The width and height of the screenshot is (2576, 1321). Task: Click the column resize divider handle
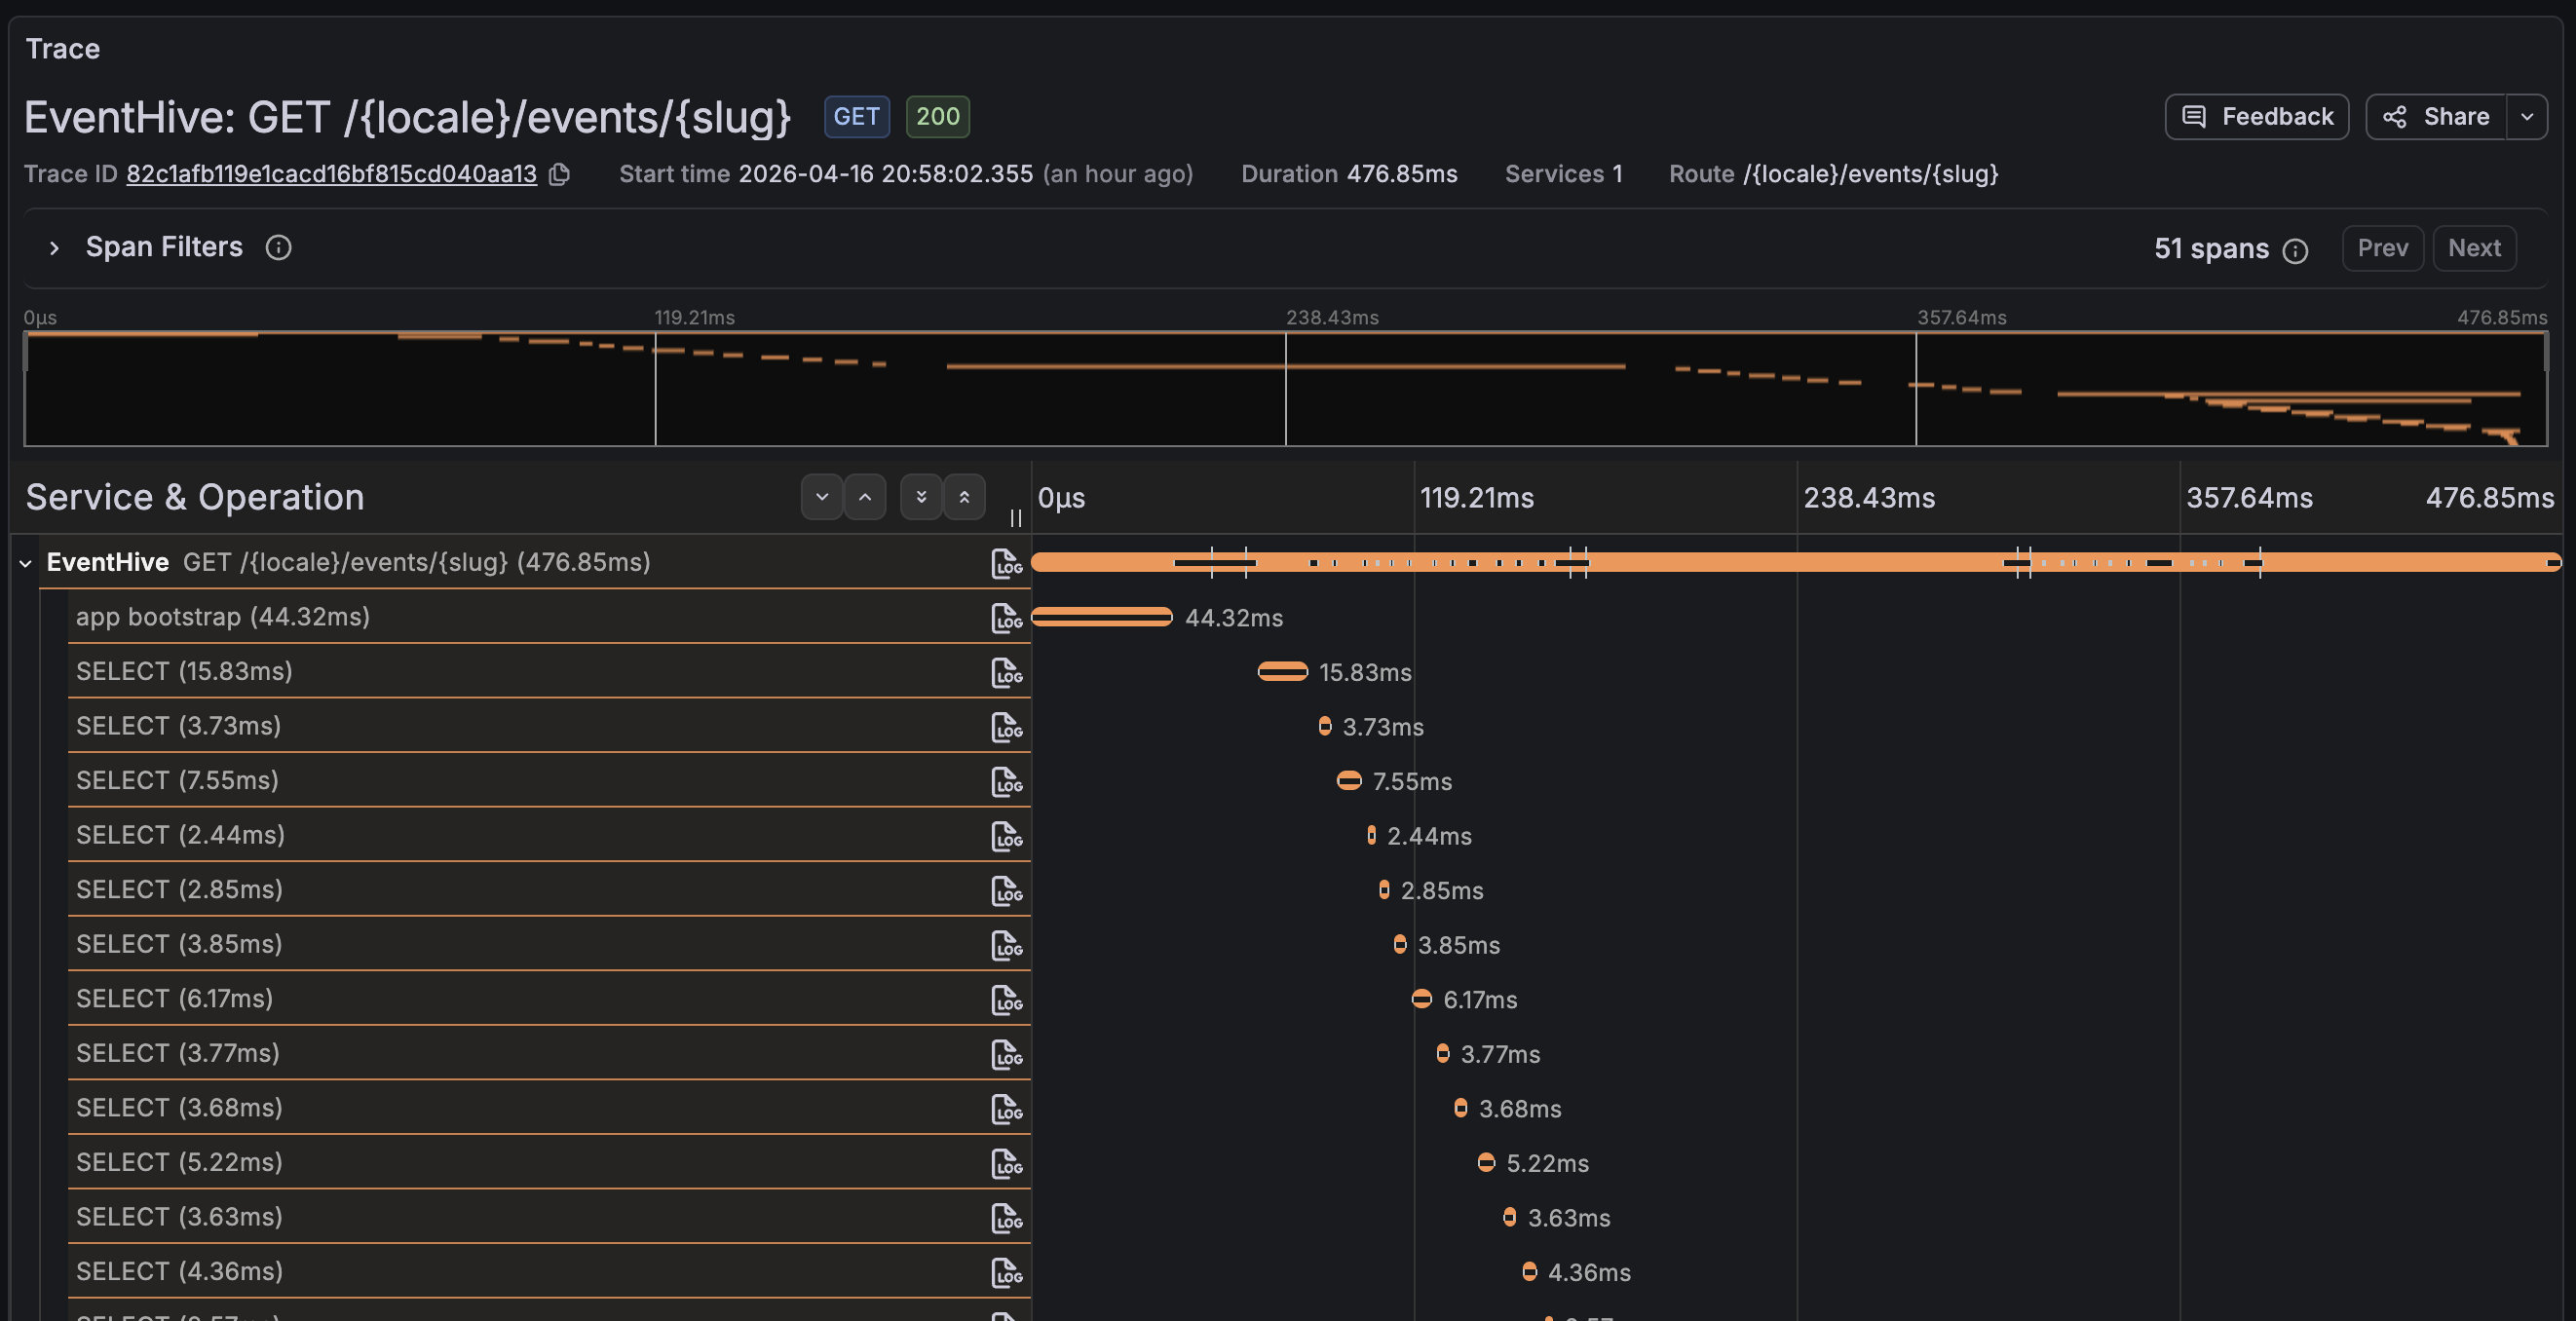coord(1016,517)
